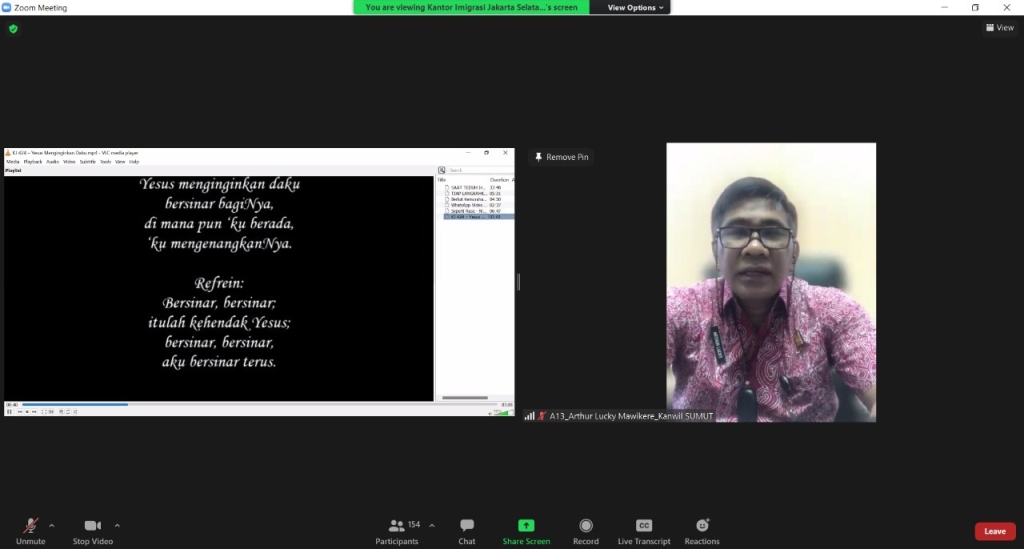The height and width of the screenshot is (549, 1024).
Task: Click the Zoom logo in title bar
Action: [x=7, y=7]
